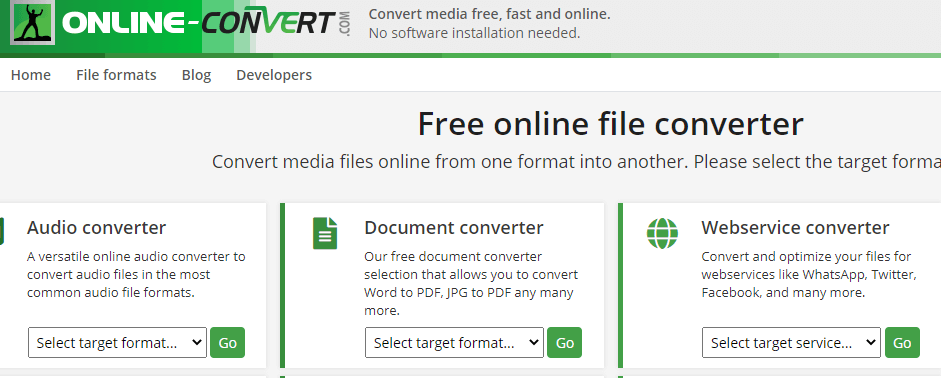The height and width of the screenshot is (378, 941).
Task: Open the File formats menu item
Action: coord(116,75)
